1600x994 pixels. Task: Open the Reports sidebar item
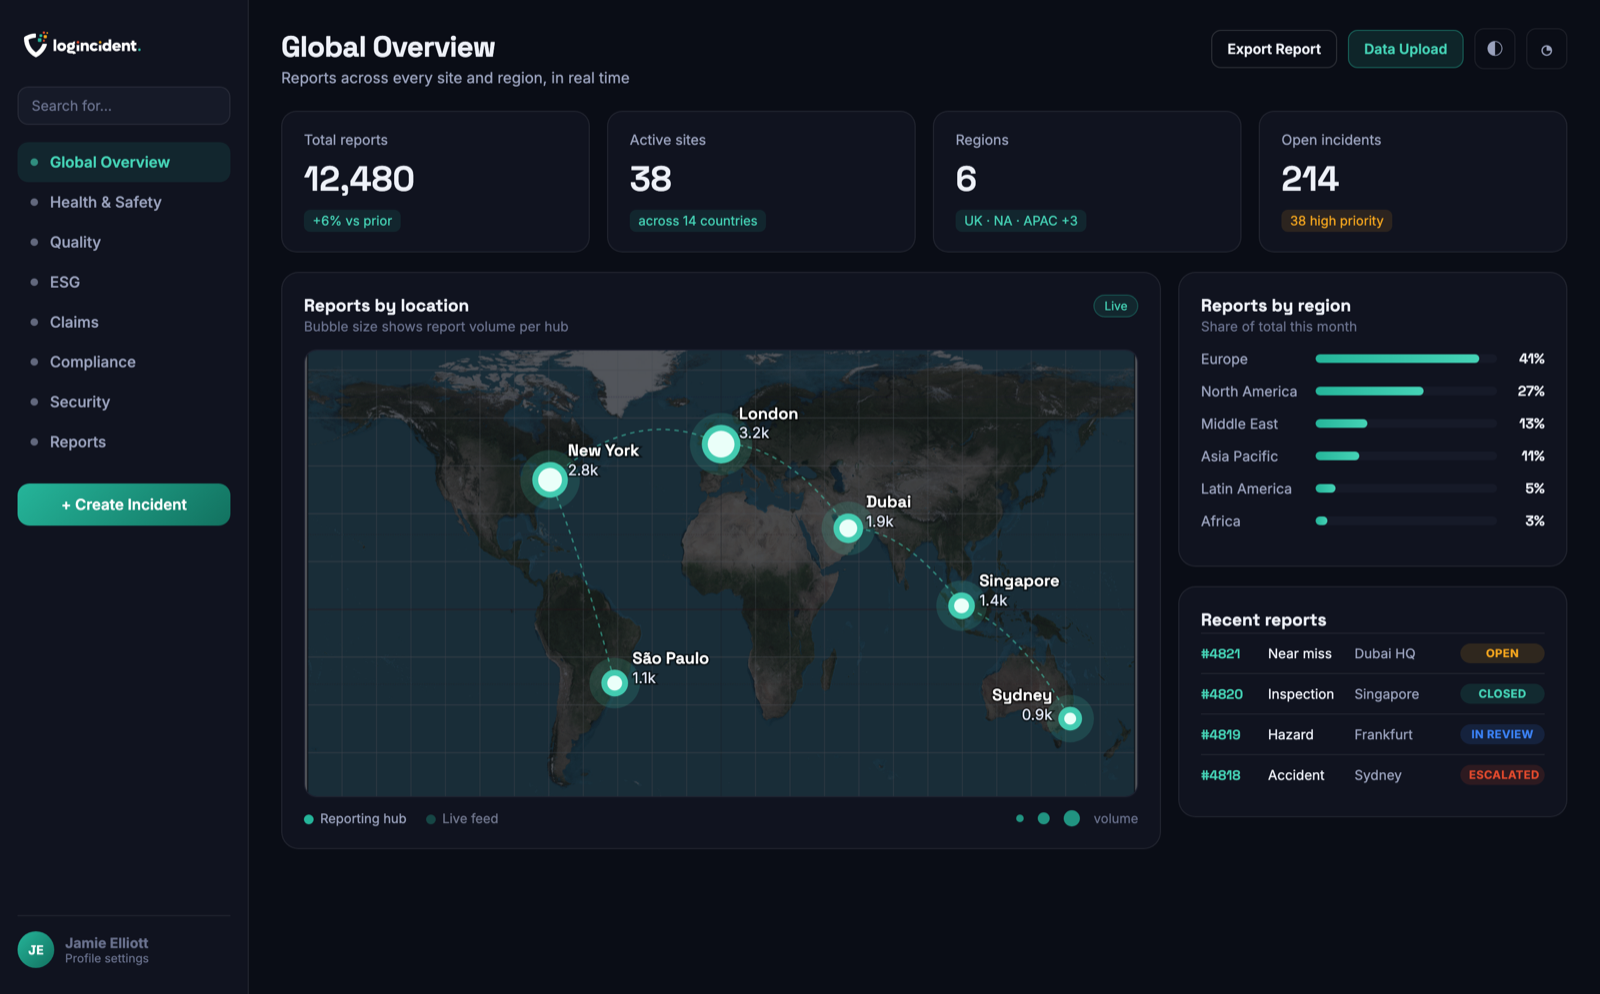[124, 442]
